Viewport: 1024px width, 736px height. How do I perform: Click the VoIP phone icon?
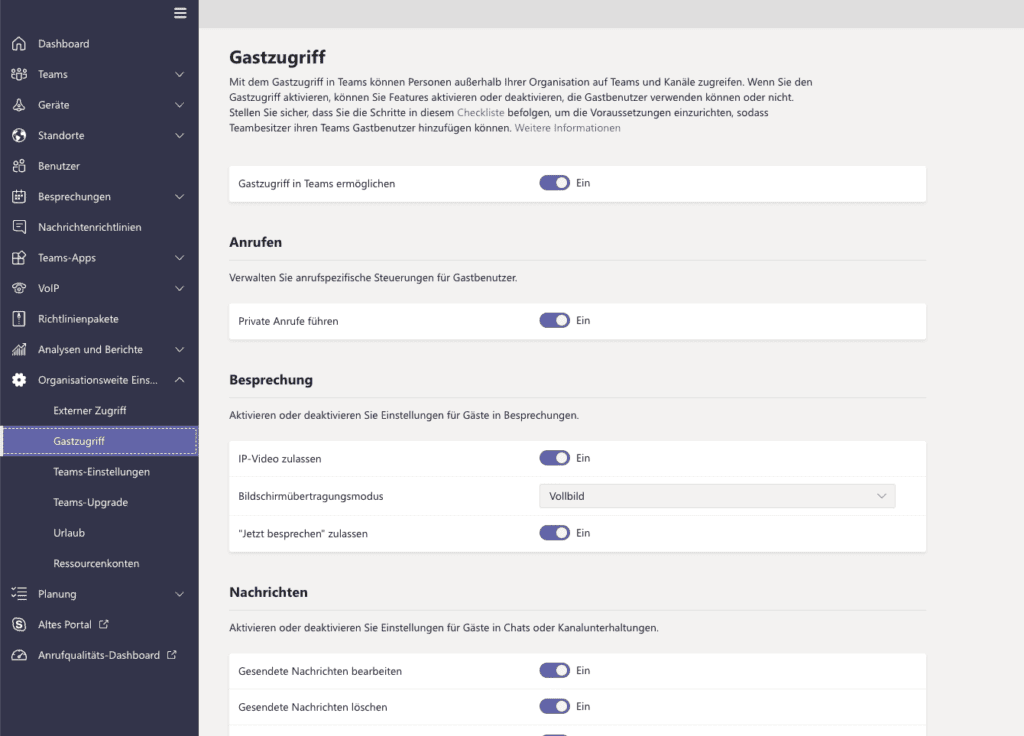[x=18, y=288]
